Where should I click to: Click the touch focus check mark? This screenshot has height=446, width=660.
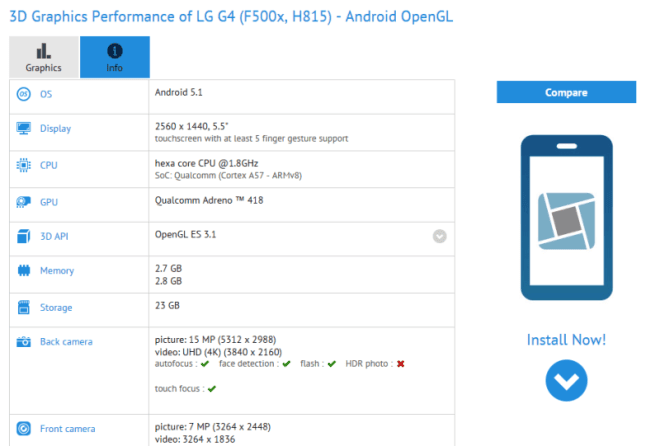212,389
